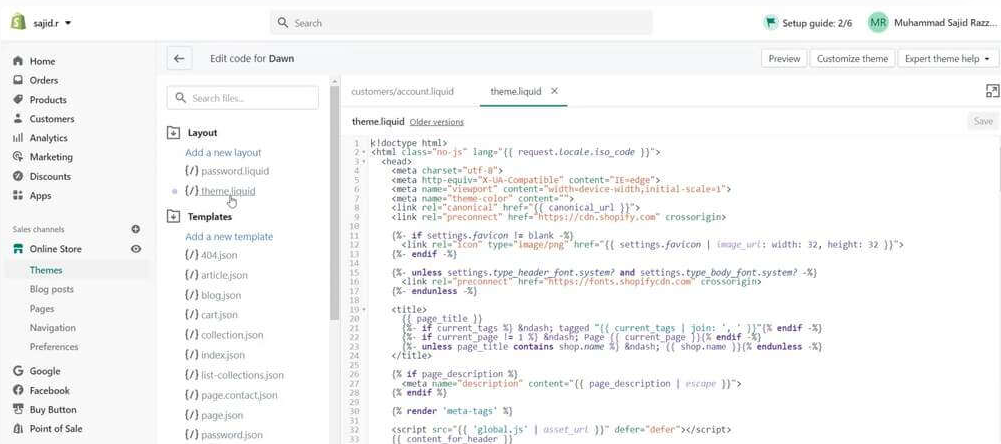Click the Orders icon in sidebar

[18, 80]
